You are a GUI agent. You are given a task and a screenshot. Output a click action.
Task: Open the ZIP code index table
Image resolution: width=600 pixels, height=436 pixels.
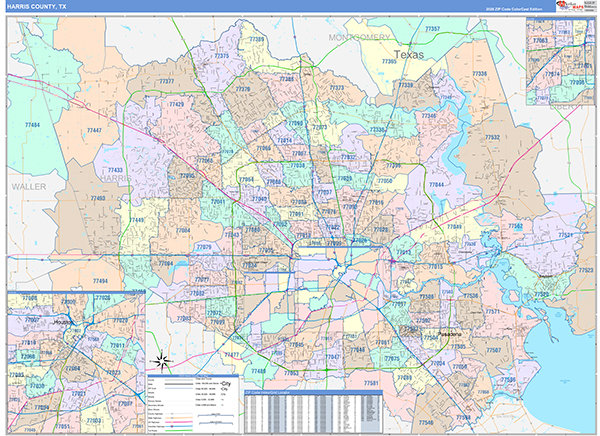[x=313, y=412]
